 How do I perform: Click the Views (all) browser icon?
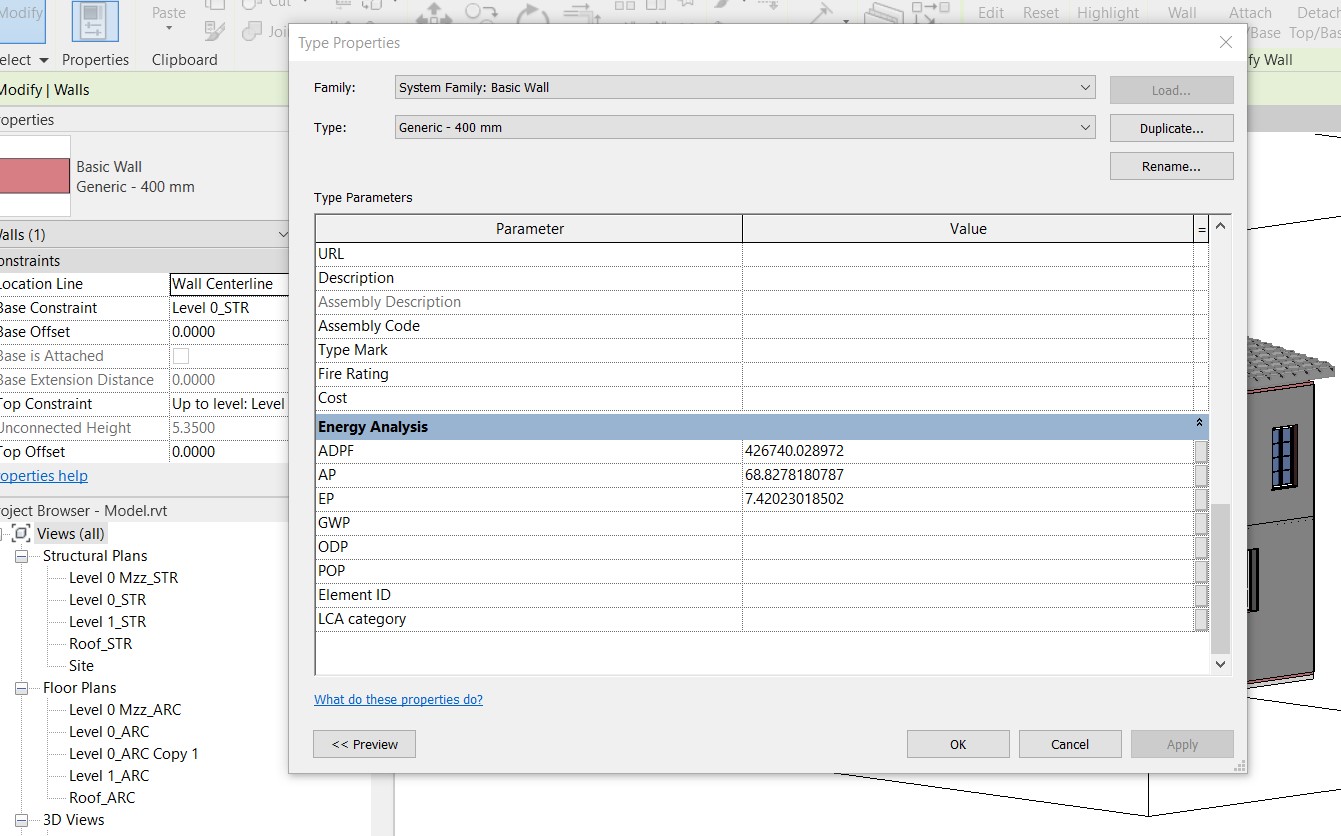click(21, 533)
